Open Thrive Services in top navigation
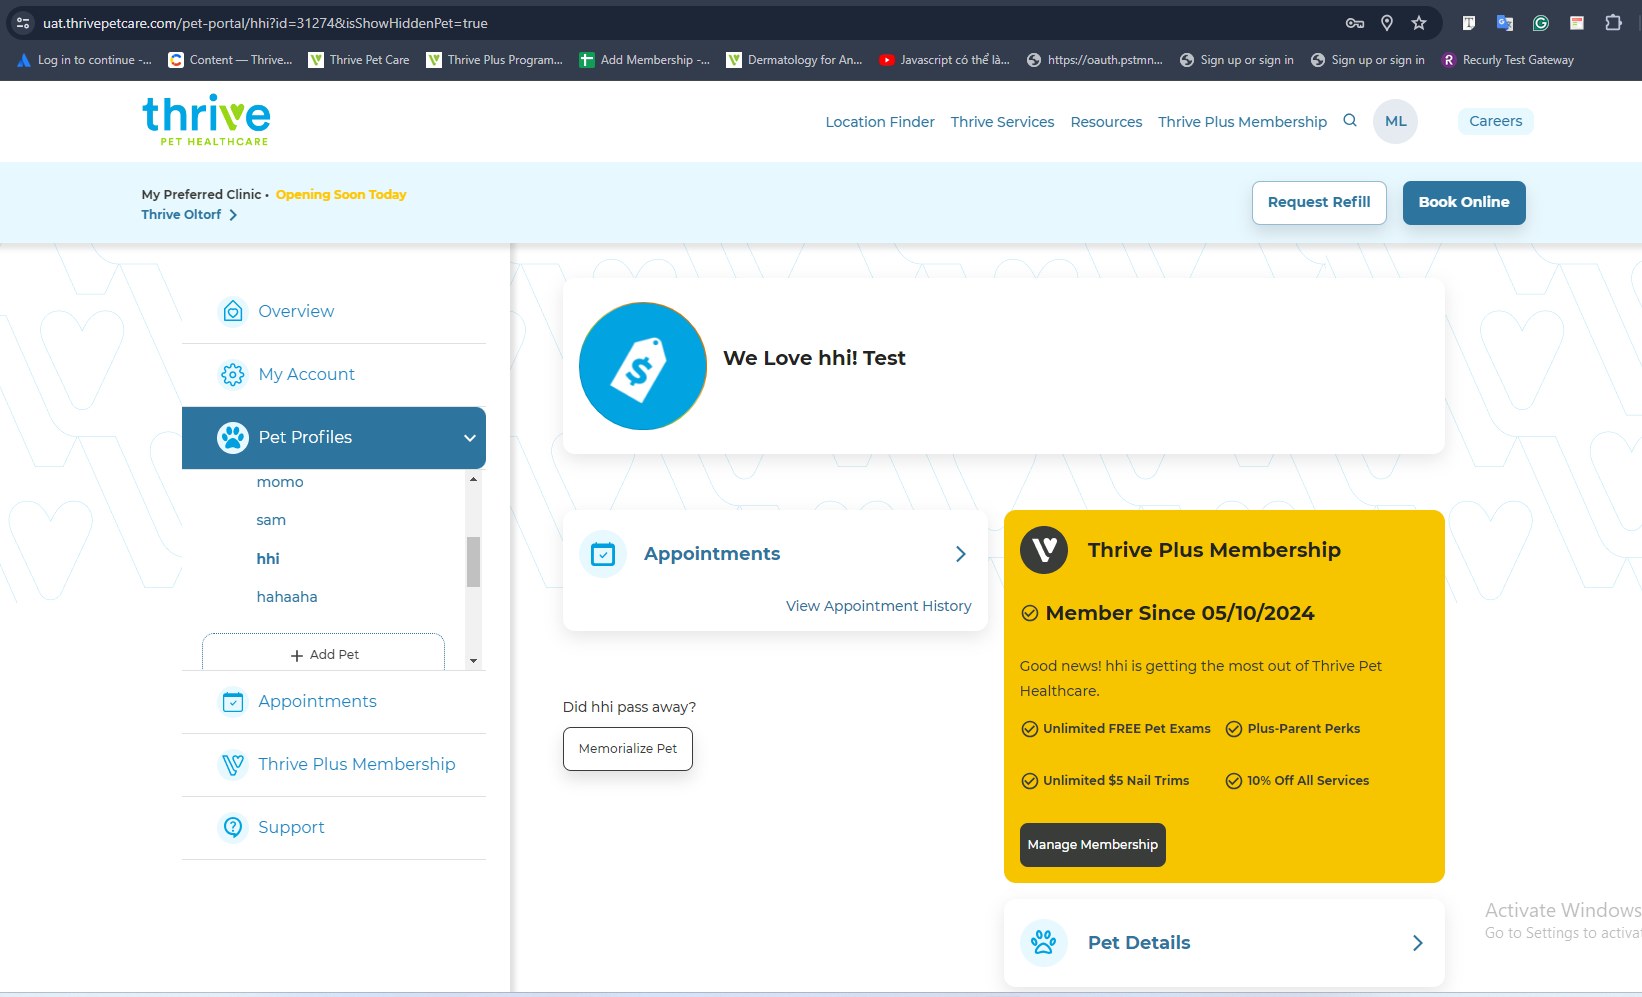 [x=1002, y=122]
